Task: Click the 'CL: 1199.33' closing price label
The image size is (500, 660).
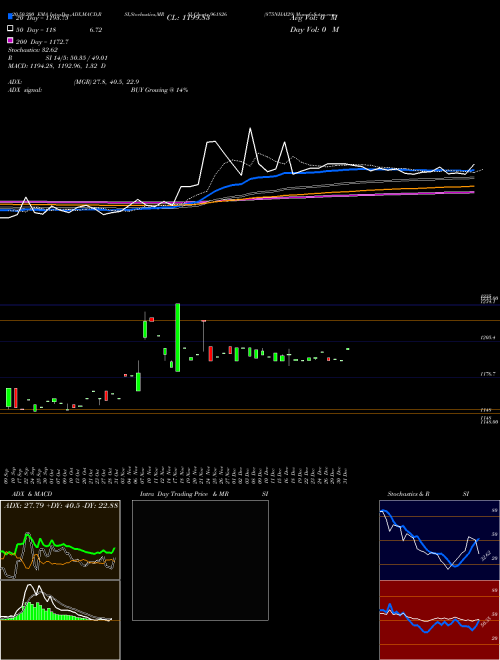Action: pyautogui.click(x=189, y=18)
